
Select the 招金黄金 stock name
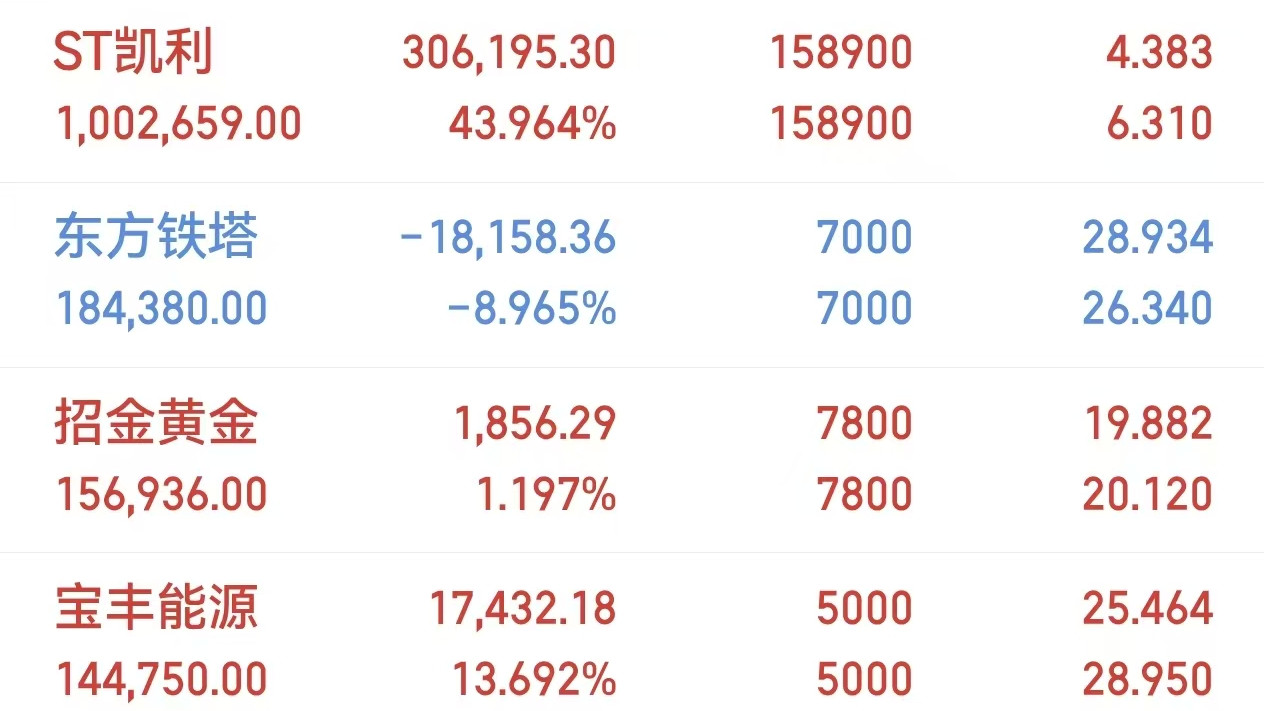[156, 423]
